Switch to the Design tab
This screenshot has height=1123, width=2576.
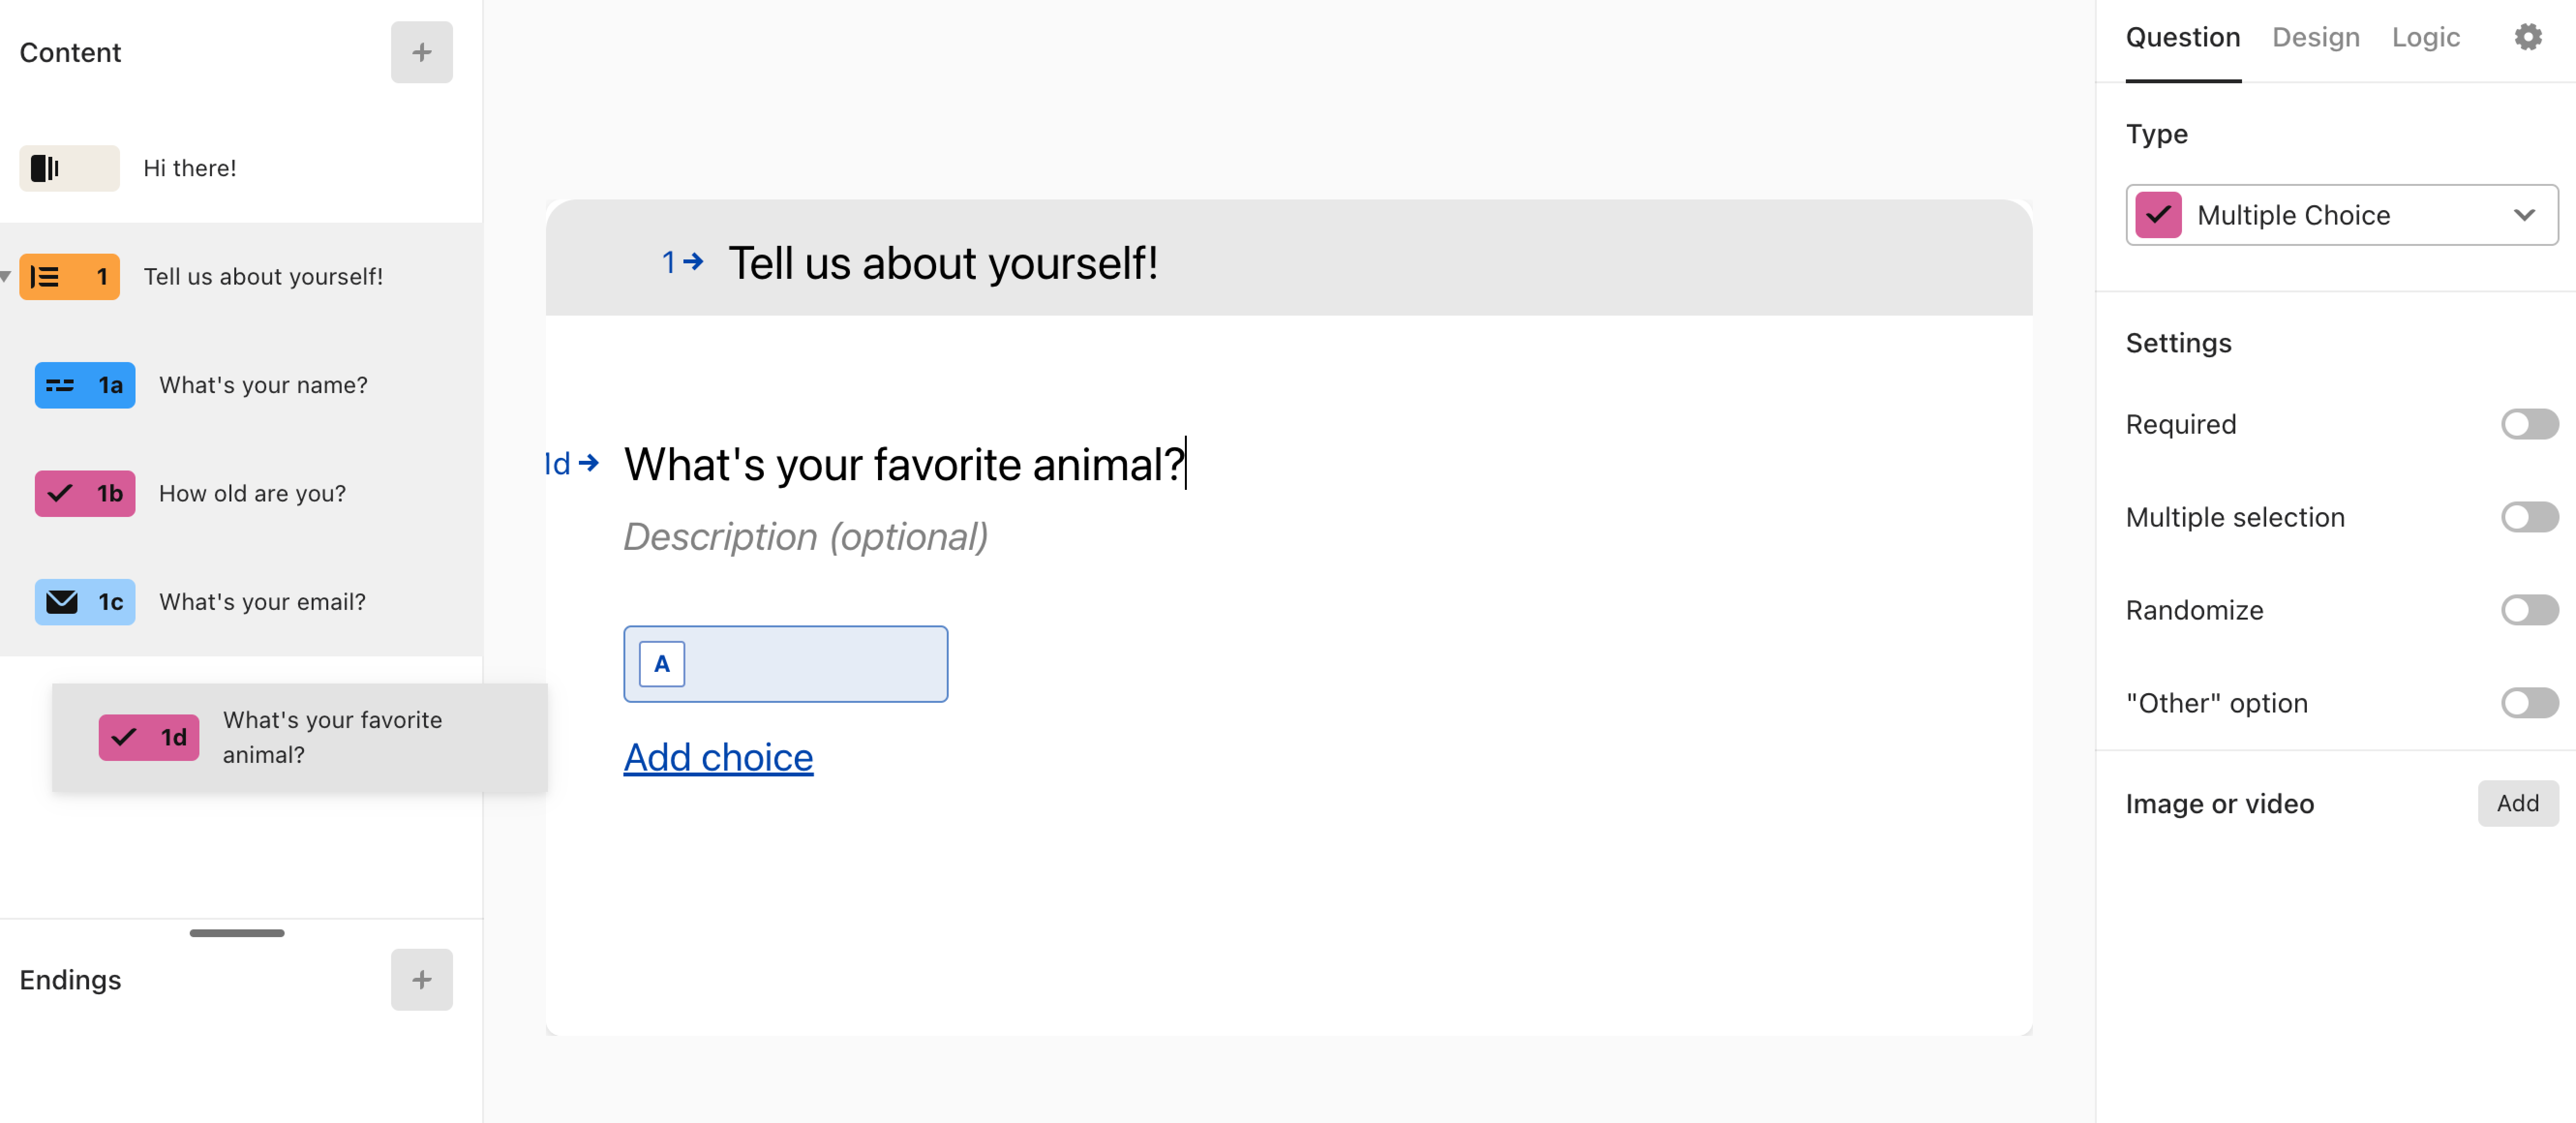coord(2315,37)
